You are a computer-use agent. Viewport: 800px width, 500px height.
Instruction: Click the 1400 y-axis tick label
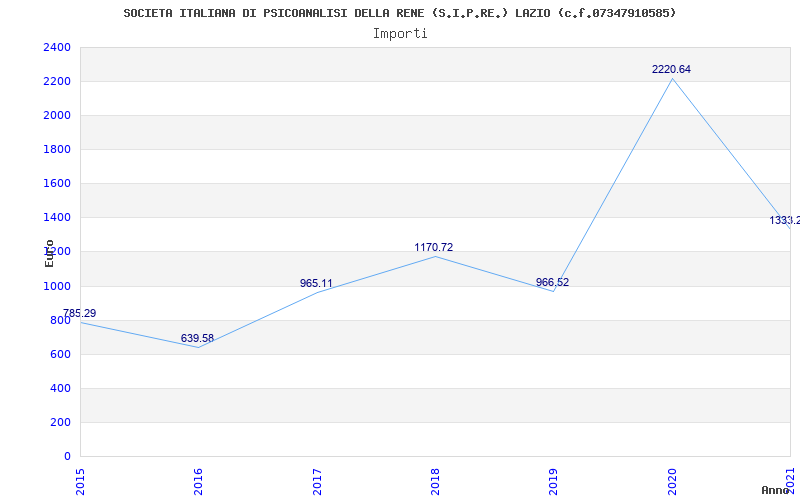coord(57,218)
